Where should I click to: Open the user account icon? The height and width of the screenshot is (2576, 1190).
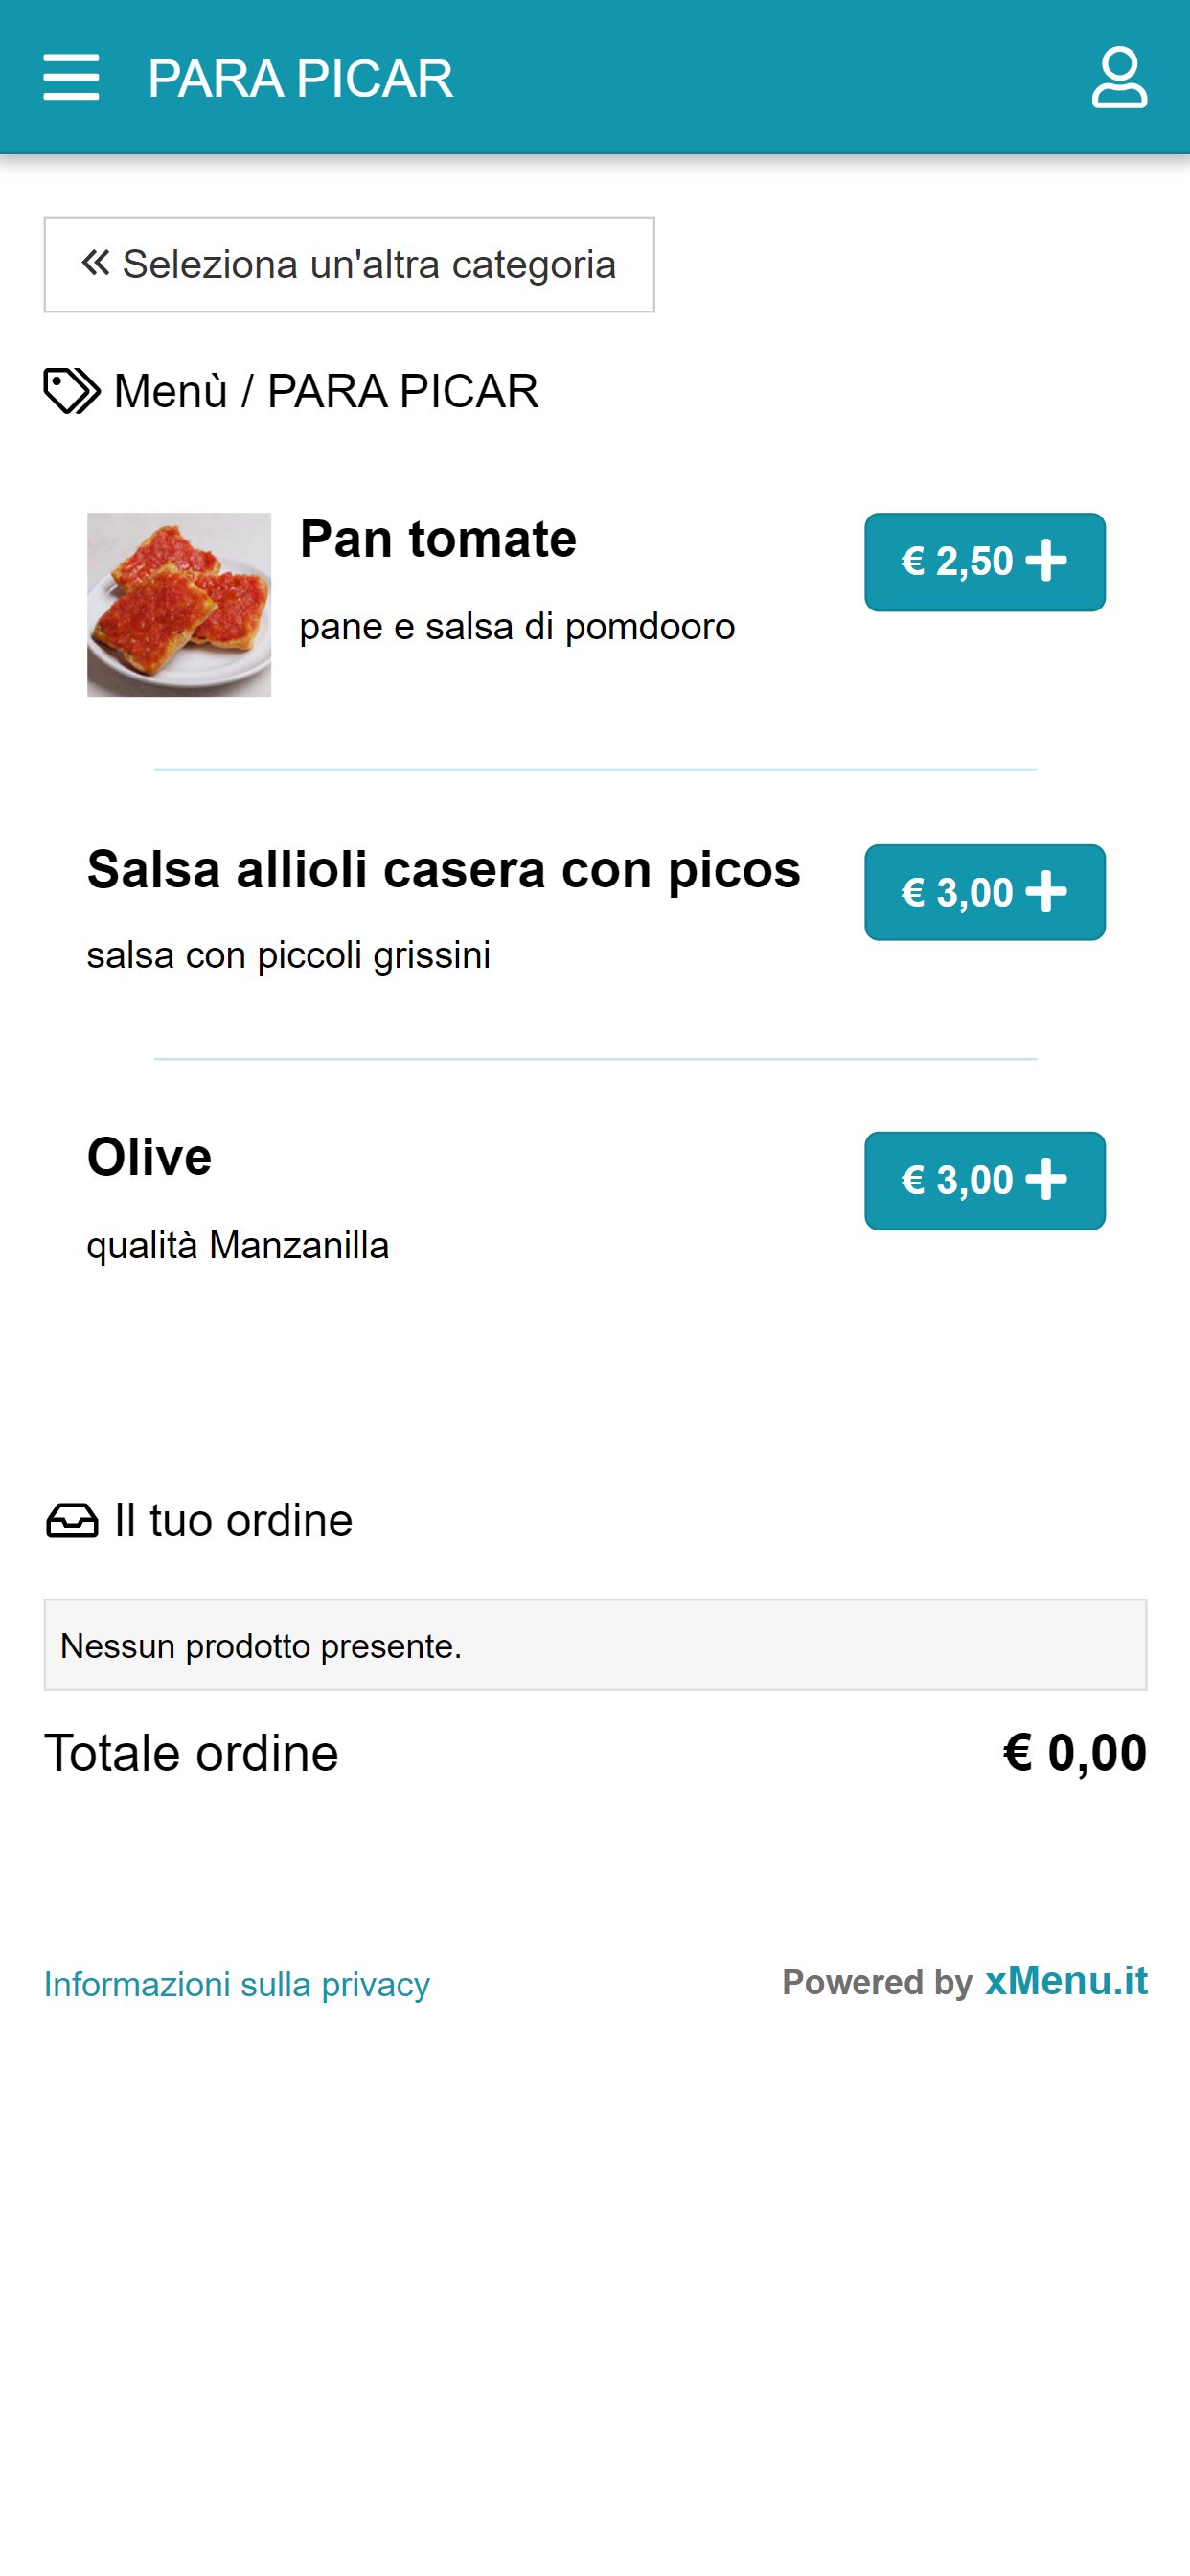point(1119,77)
